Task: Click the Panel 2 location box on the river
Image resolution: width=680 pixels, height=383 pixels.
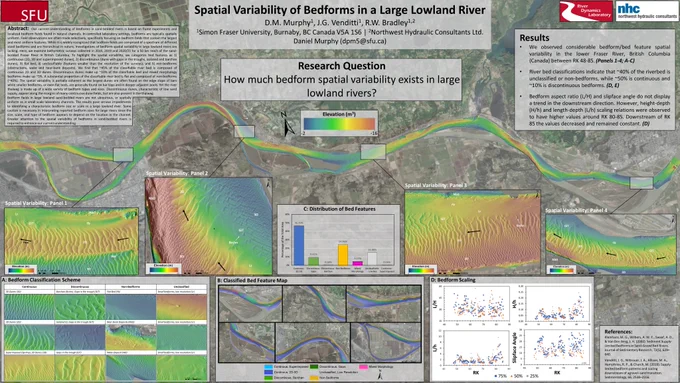Action: [x=244, y=131]
